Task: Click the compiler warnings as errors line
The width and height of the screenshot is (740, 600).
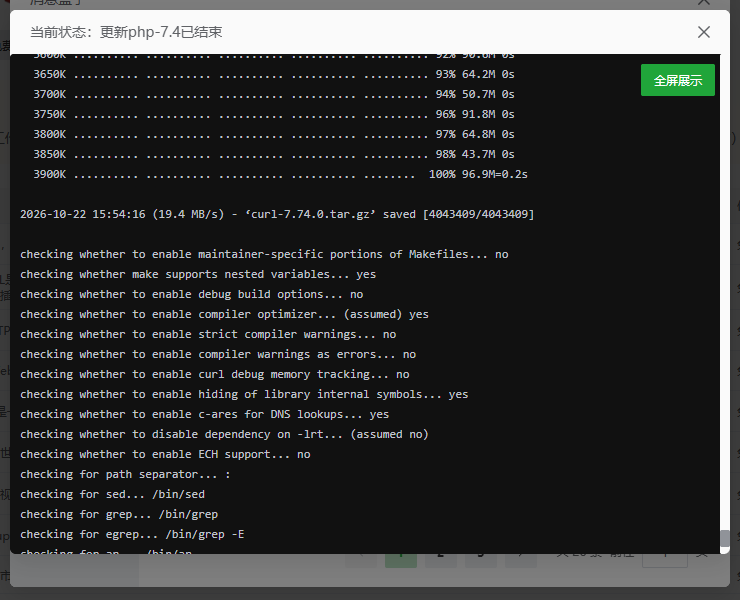Action: coord(218,355)
